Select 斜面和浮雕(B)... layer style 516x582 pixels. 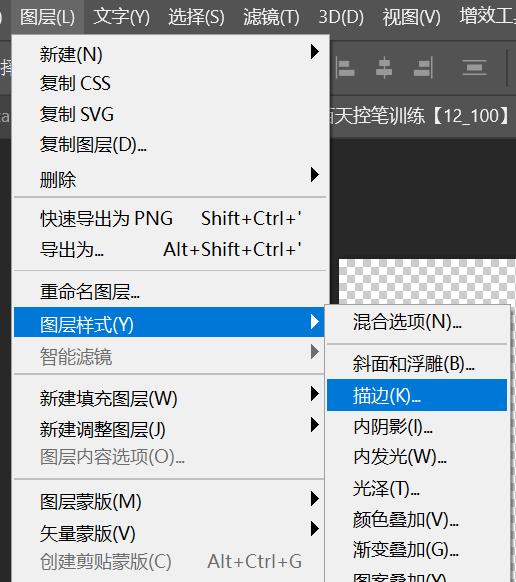(417, 364)
